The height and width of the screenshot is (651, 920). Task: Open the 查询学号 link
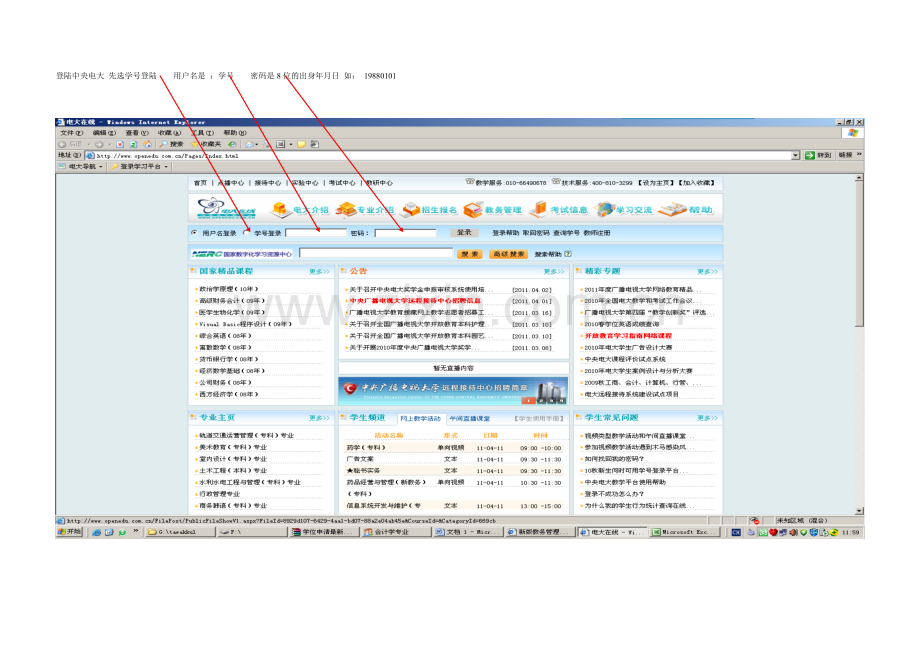point(566,233)
